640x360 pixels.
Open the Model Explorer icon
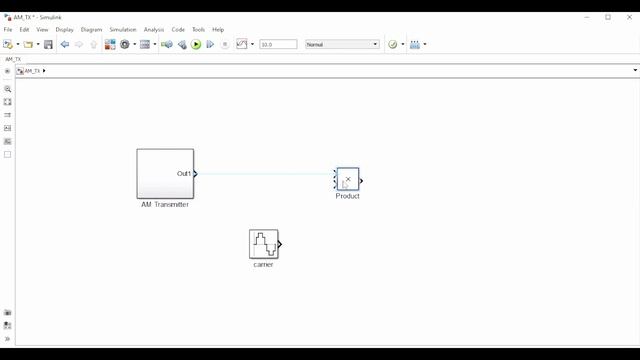click(x=145, y=44)
